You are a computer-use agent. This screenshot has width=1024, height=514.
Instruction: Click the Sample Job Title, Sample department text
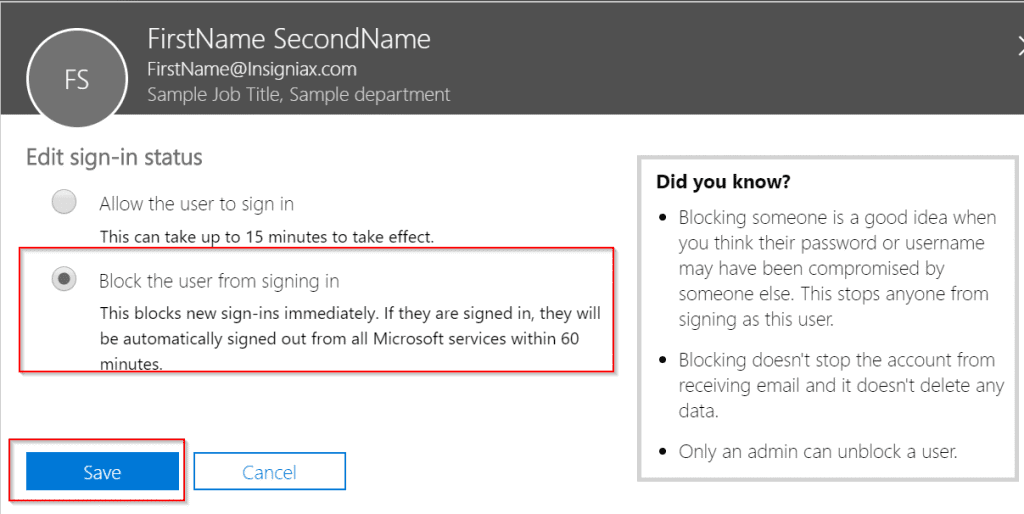pos(298,95)
